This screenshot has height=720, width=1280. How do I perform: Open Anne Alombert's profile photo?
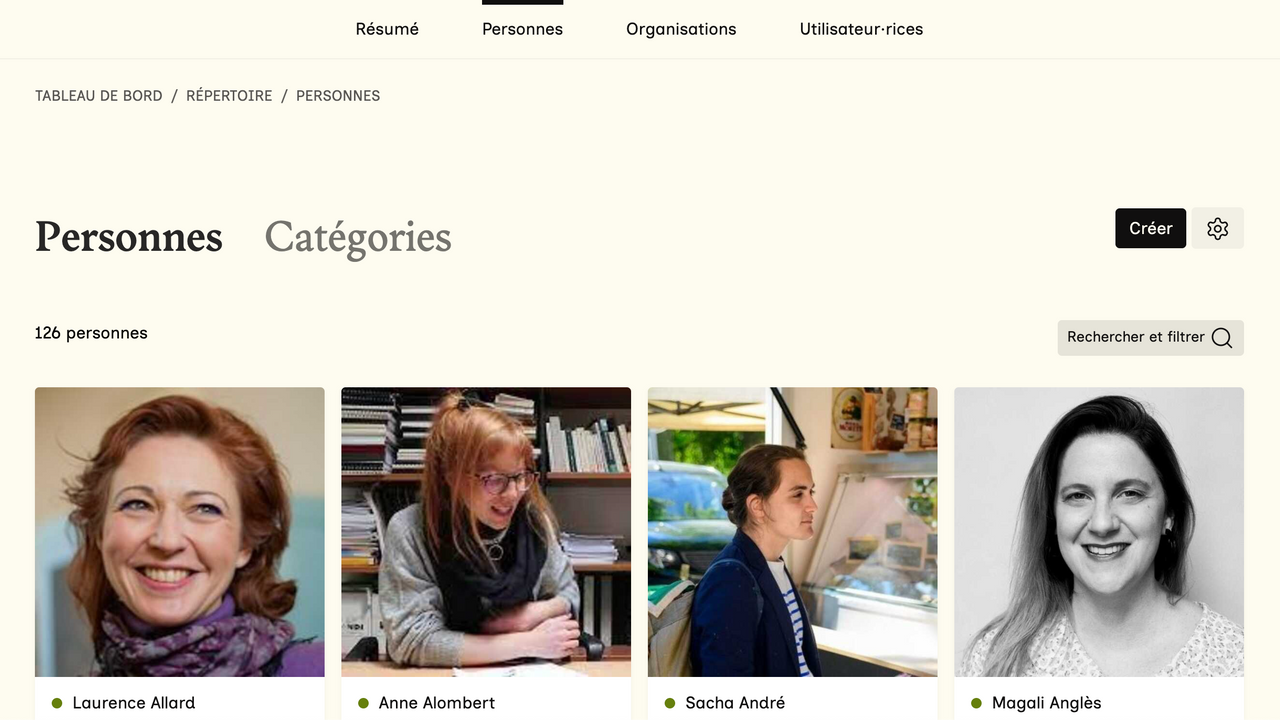pyautogui.click(x=486, y=532)
